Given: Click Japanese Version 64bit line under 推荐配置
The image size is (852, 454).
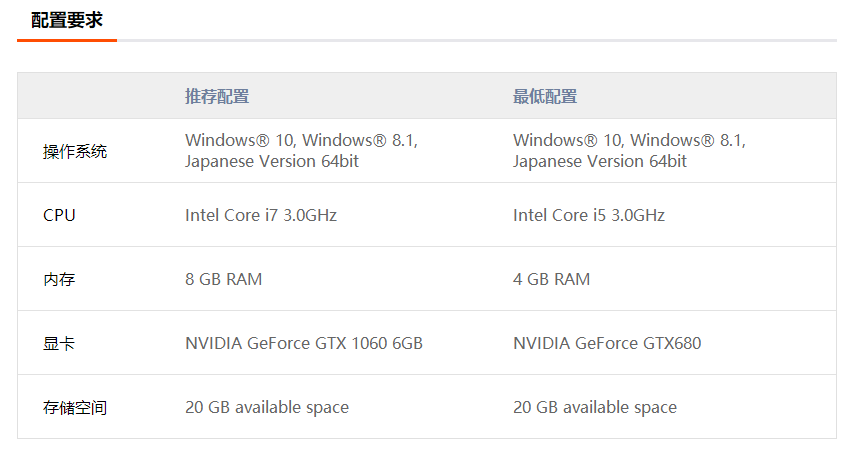Looking at the screenshot, I should (272, 161).
